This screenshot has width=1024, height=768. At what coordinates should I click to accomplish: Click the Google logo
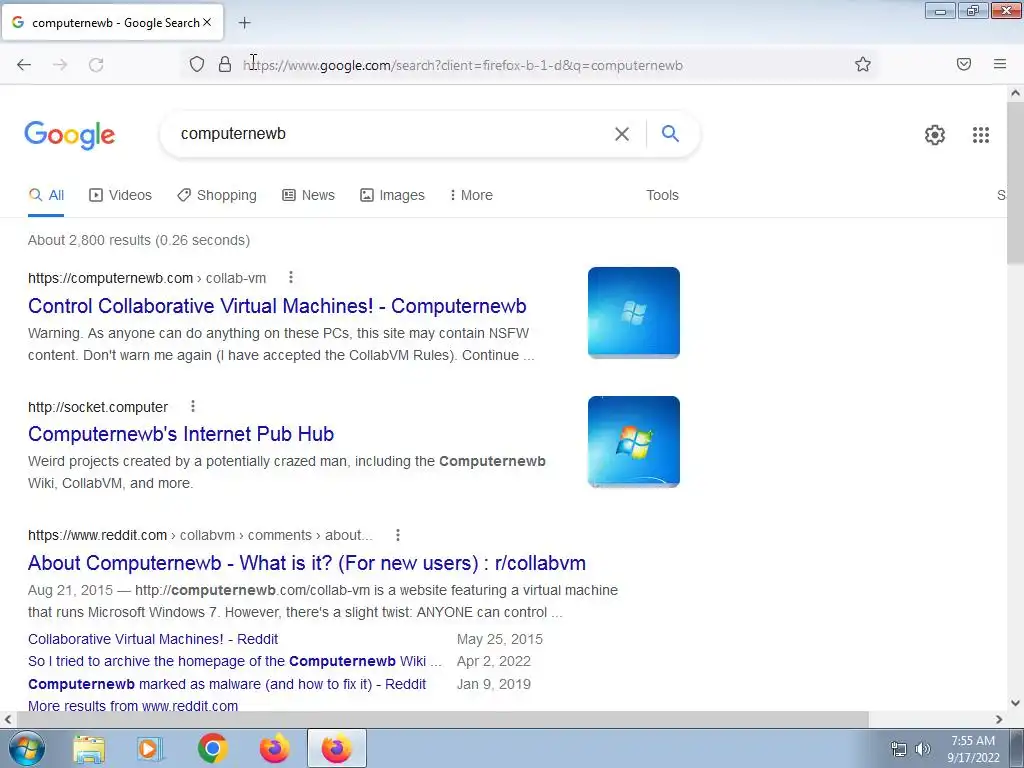click(70, 135)
